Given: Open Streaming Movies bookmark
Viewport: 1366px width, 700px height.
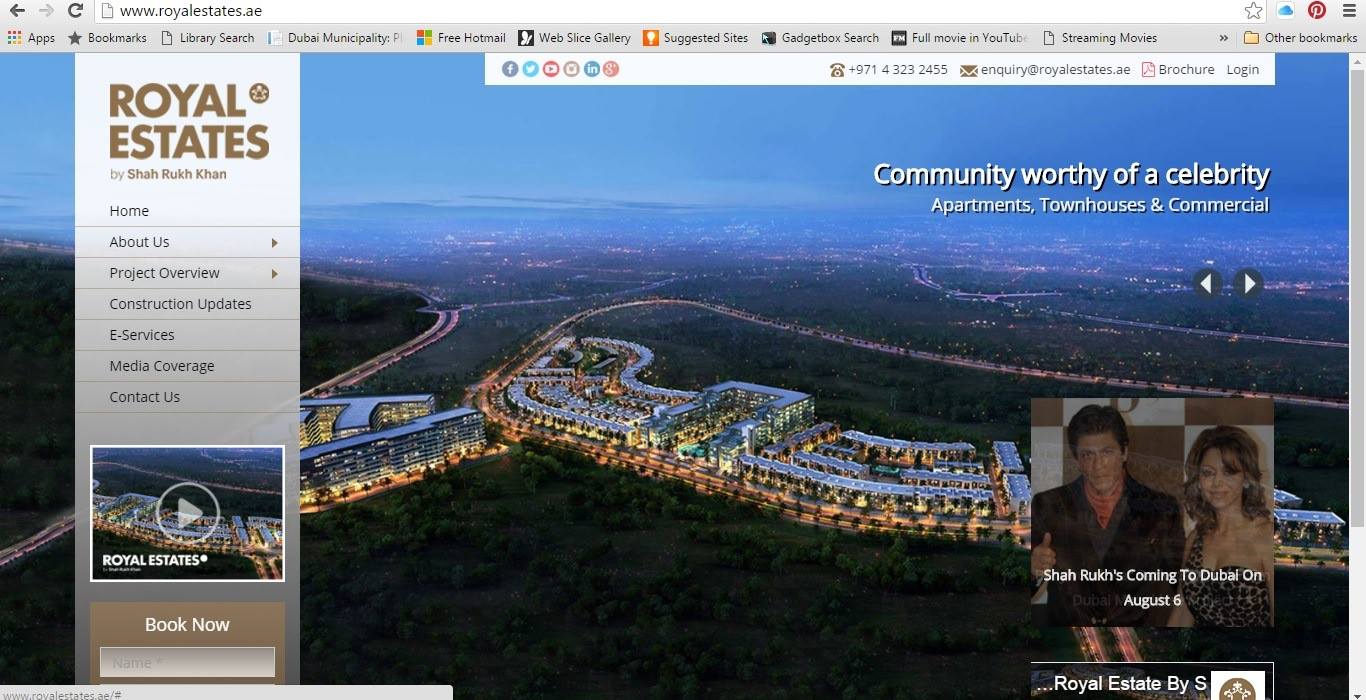Looking at the screenshot, I should (x=1099, y=38).
